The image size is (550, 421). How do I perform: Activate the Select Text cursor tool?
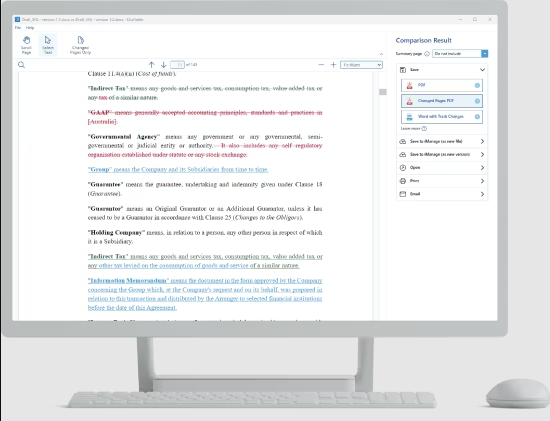pos(48,45)
